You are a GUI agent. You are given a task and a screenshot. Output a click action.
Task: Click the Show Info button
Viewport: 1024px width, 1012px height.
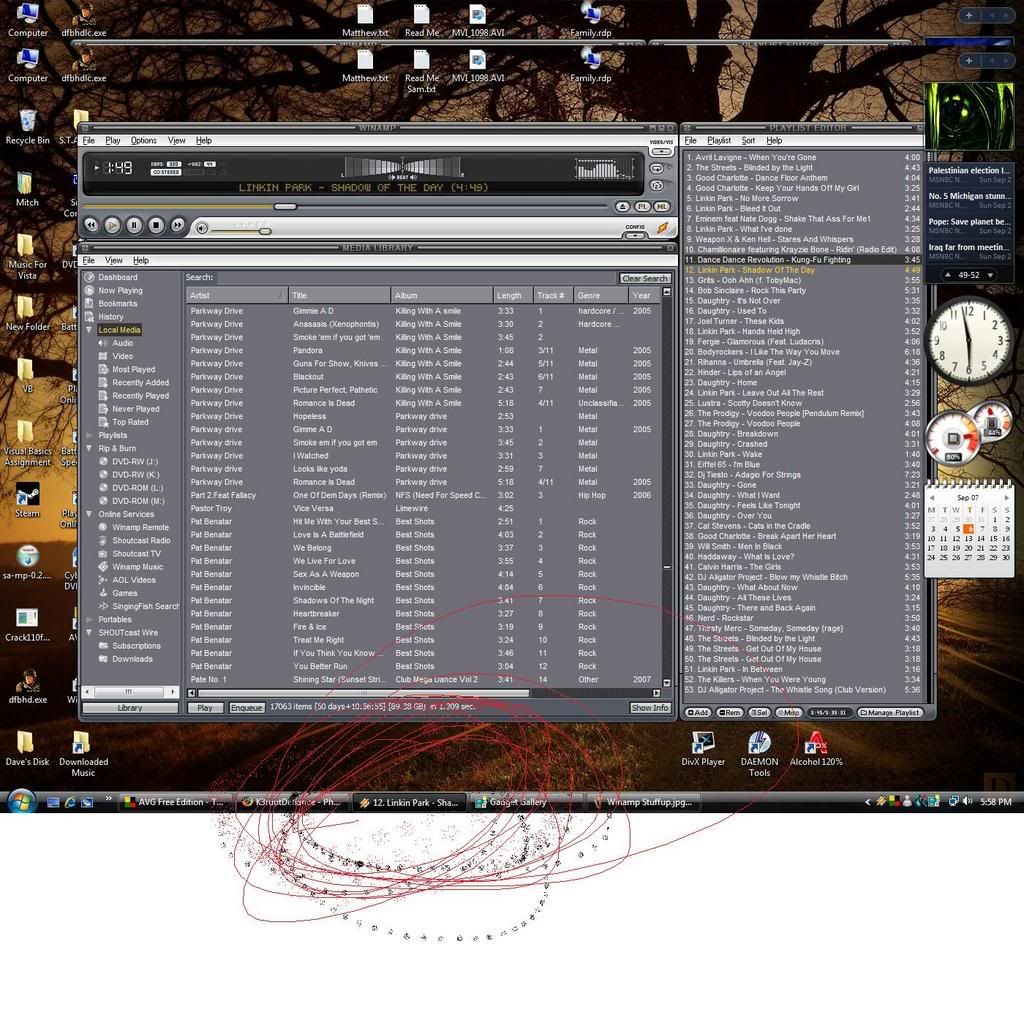[x=649, y=708]
